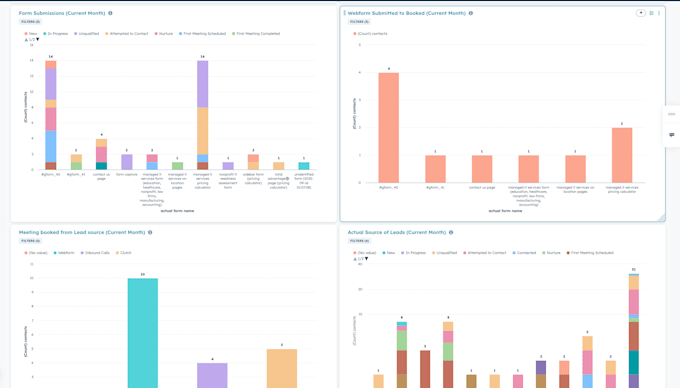Screen dimensions: 680x388
Task: Go to next legend page in Form Submissions
Action: click(x=38, y=39)
